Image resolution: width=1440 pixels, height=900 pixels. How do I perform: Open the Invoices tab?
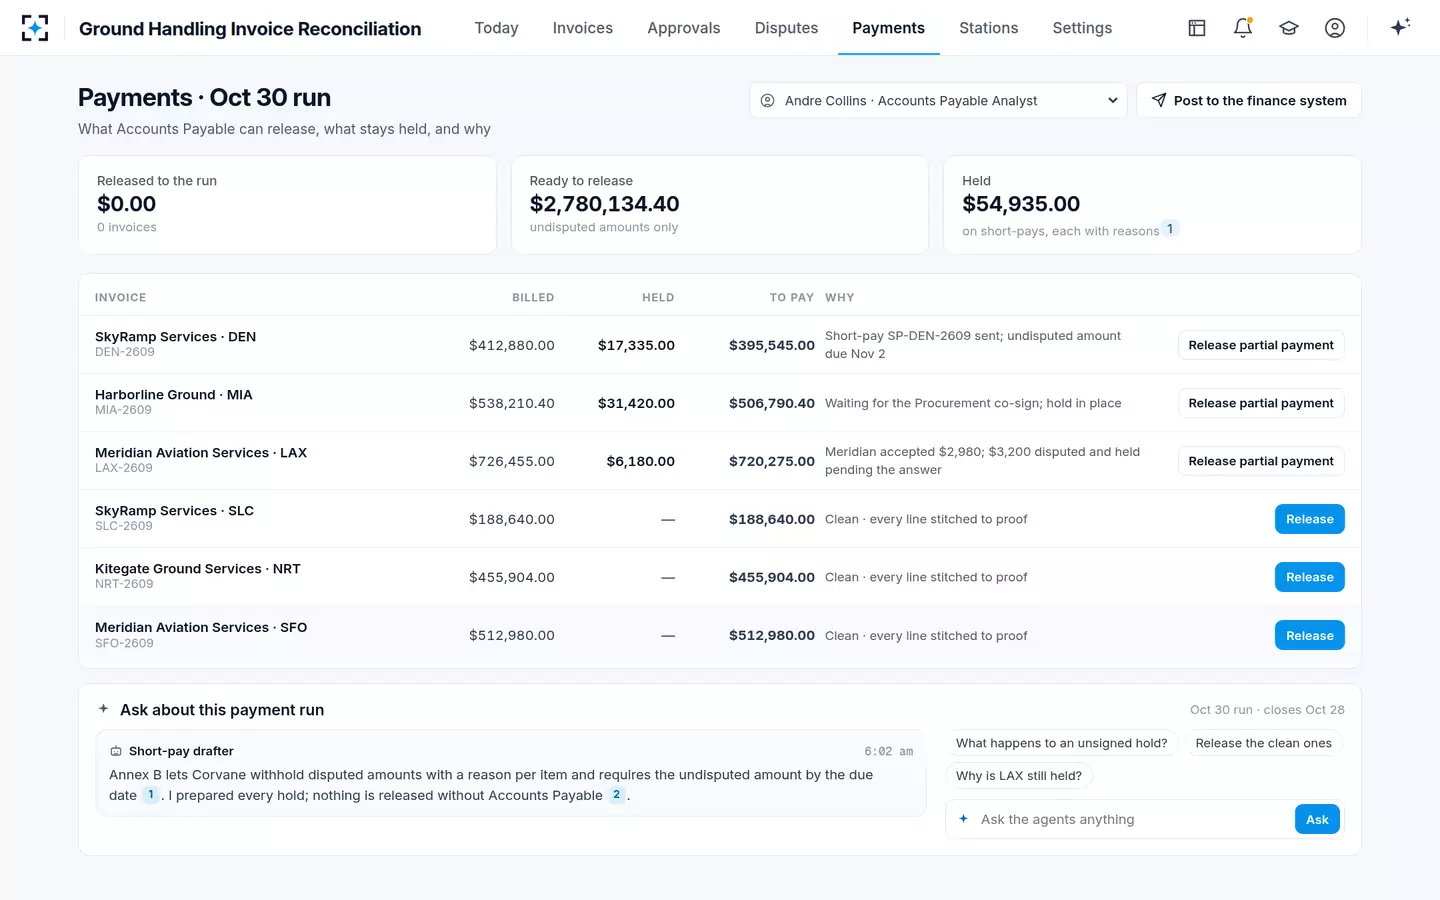[x=583, y=28]
